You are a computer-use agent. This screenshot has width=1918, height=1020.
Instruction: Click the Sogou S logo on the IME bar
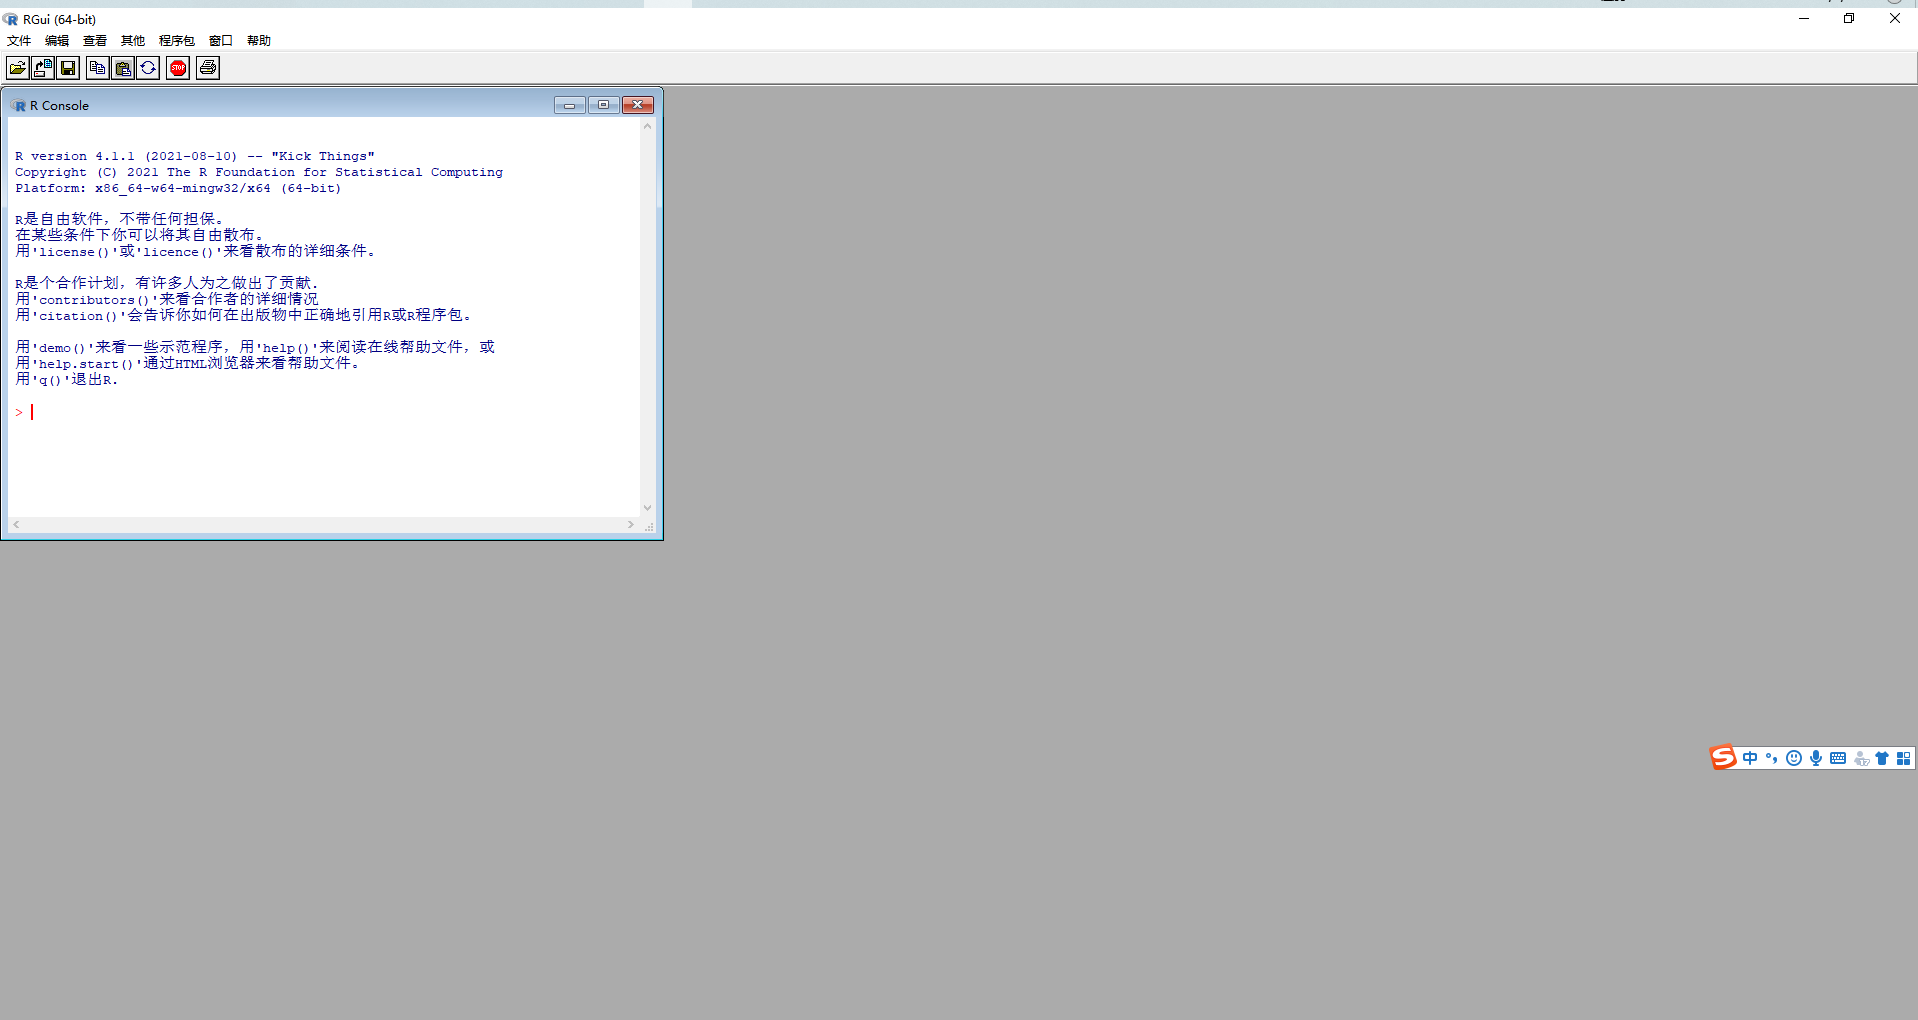pos(1723,758)
